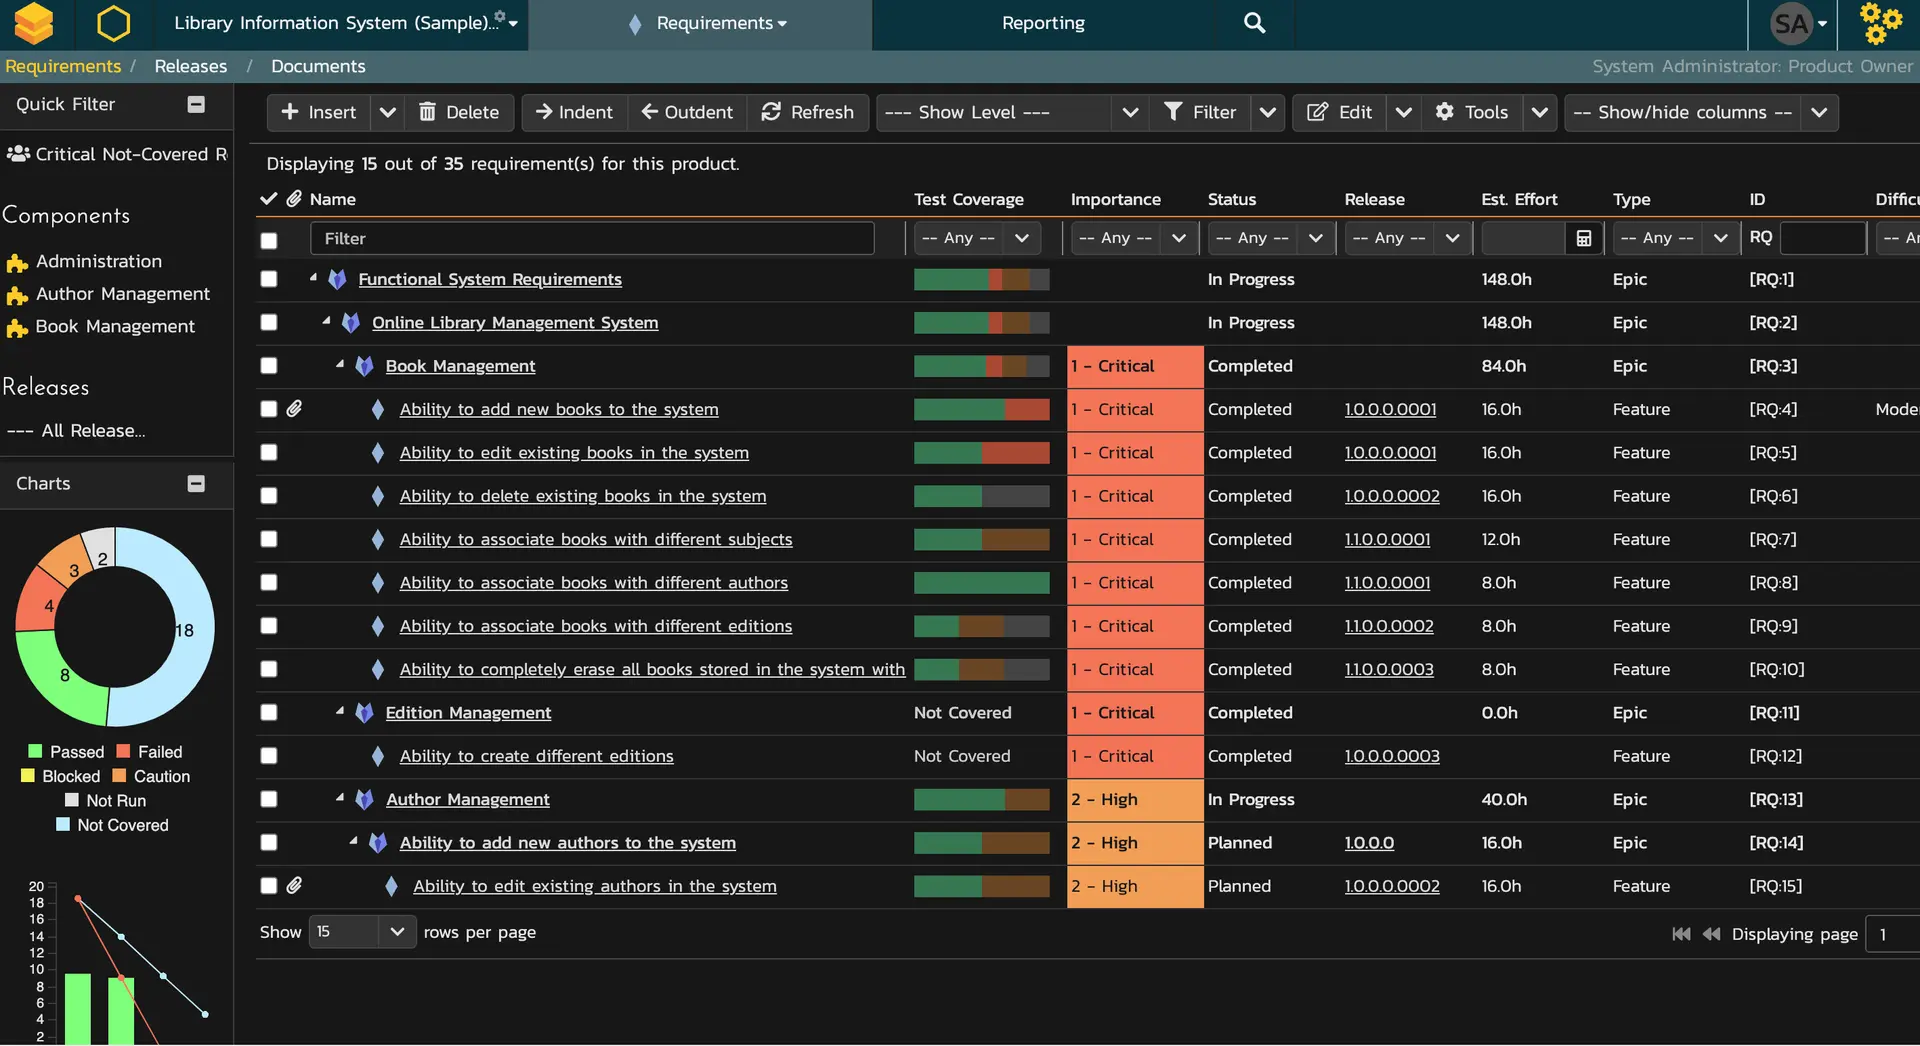Open the Ability to create different editions link
Screen dimensions: 1920x1046
(536, 756)
